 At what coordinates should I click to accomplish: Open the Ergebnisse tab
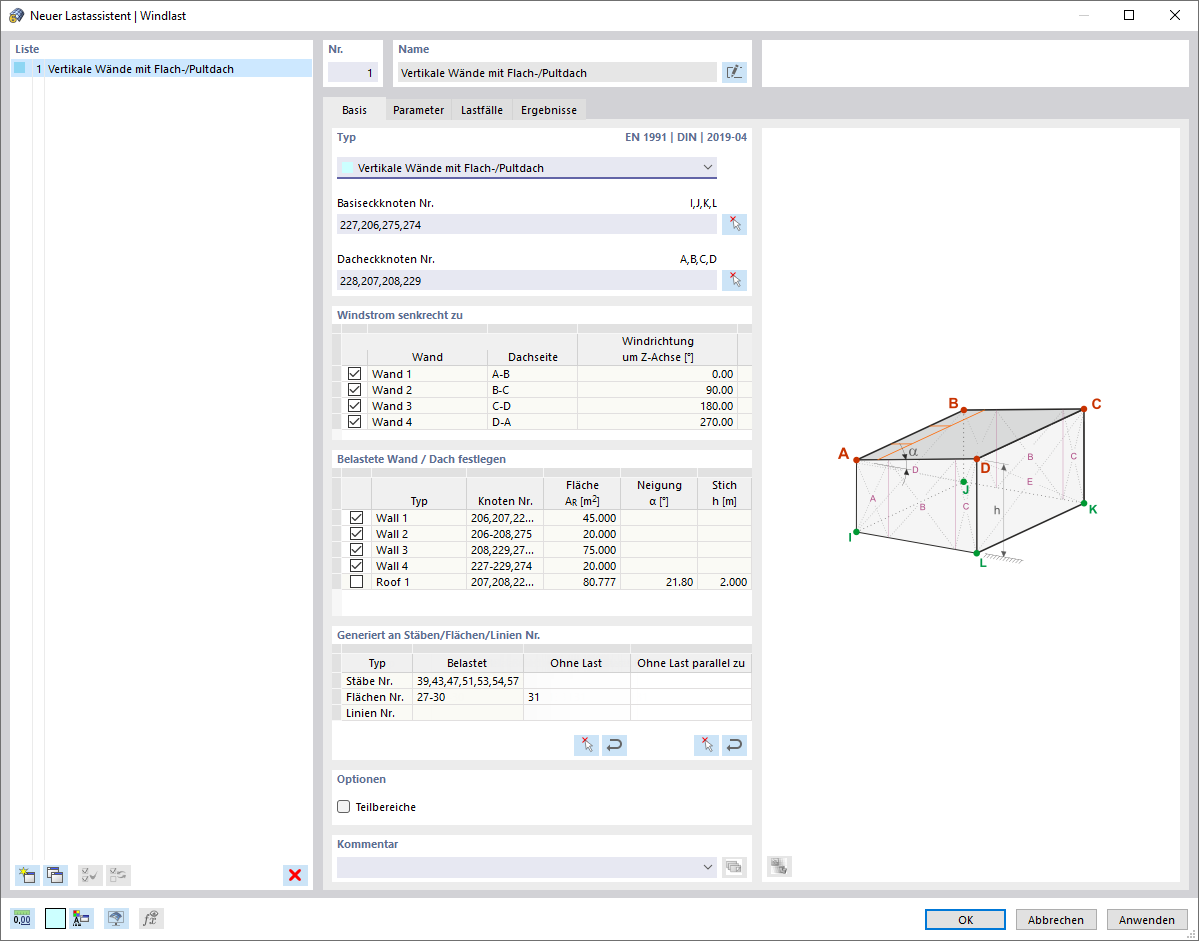(549, 110)
